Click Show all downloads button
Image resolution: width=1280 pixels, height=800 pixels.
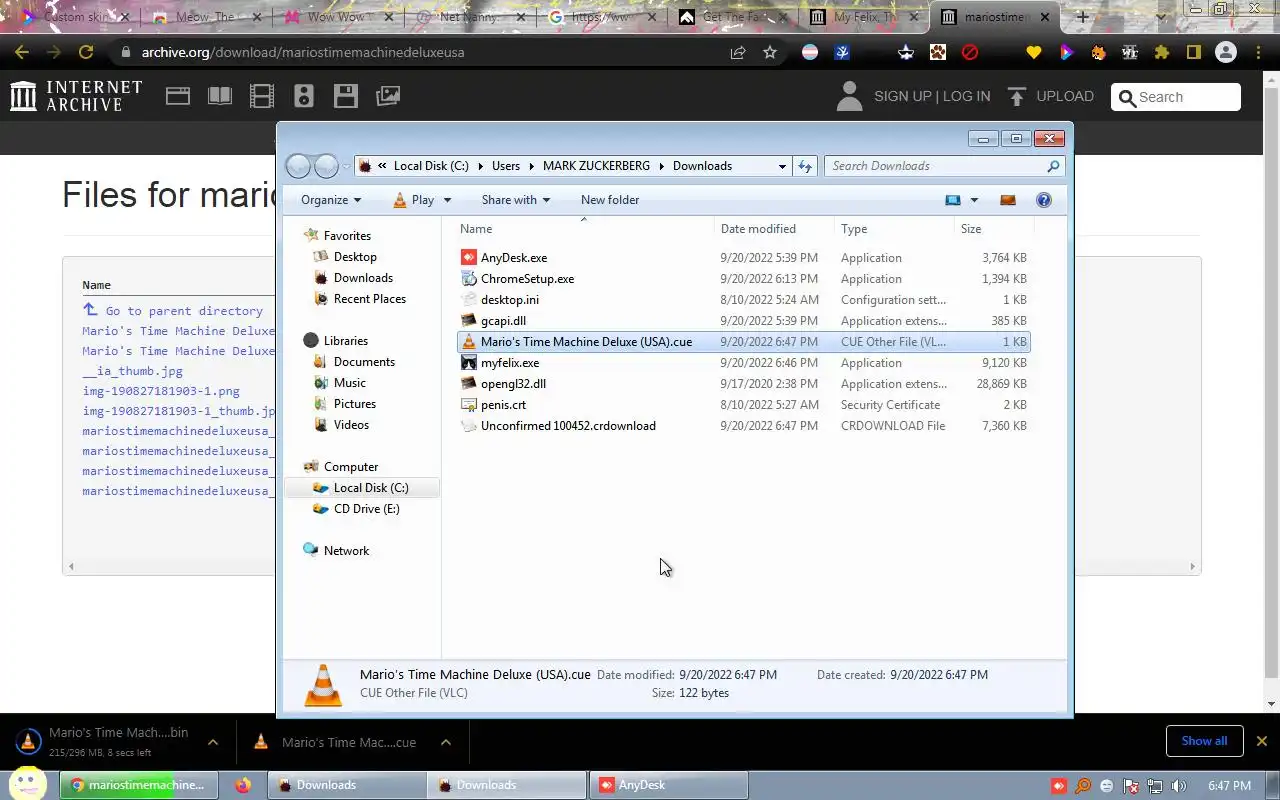tap(1204, 741)
